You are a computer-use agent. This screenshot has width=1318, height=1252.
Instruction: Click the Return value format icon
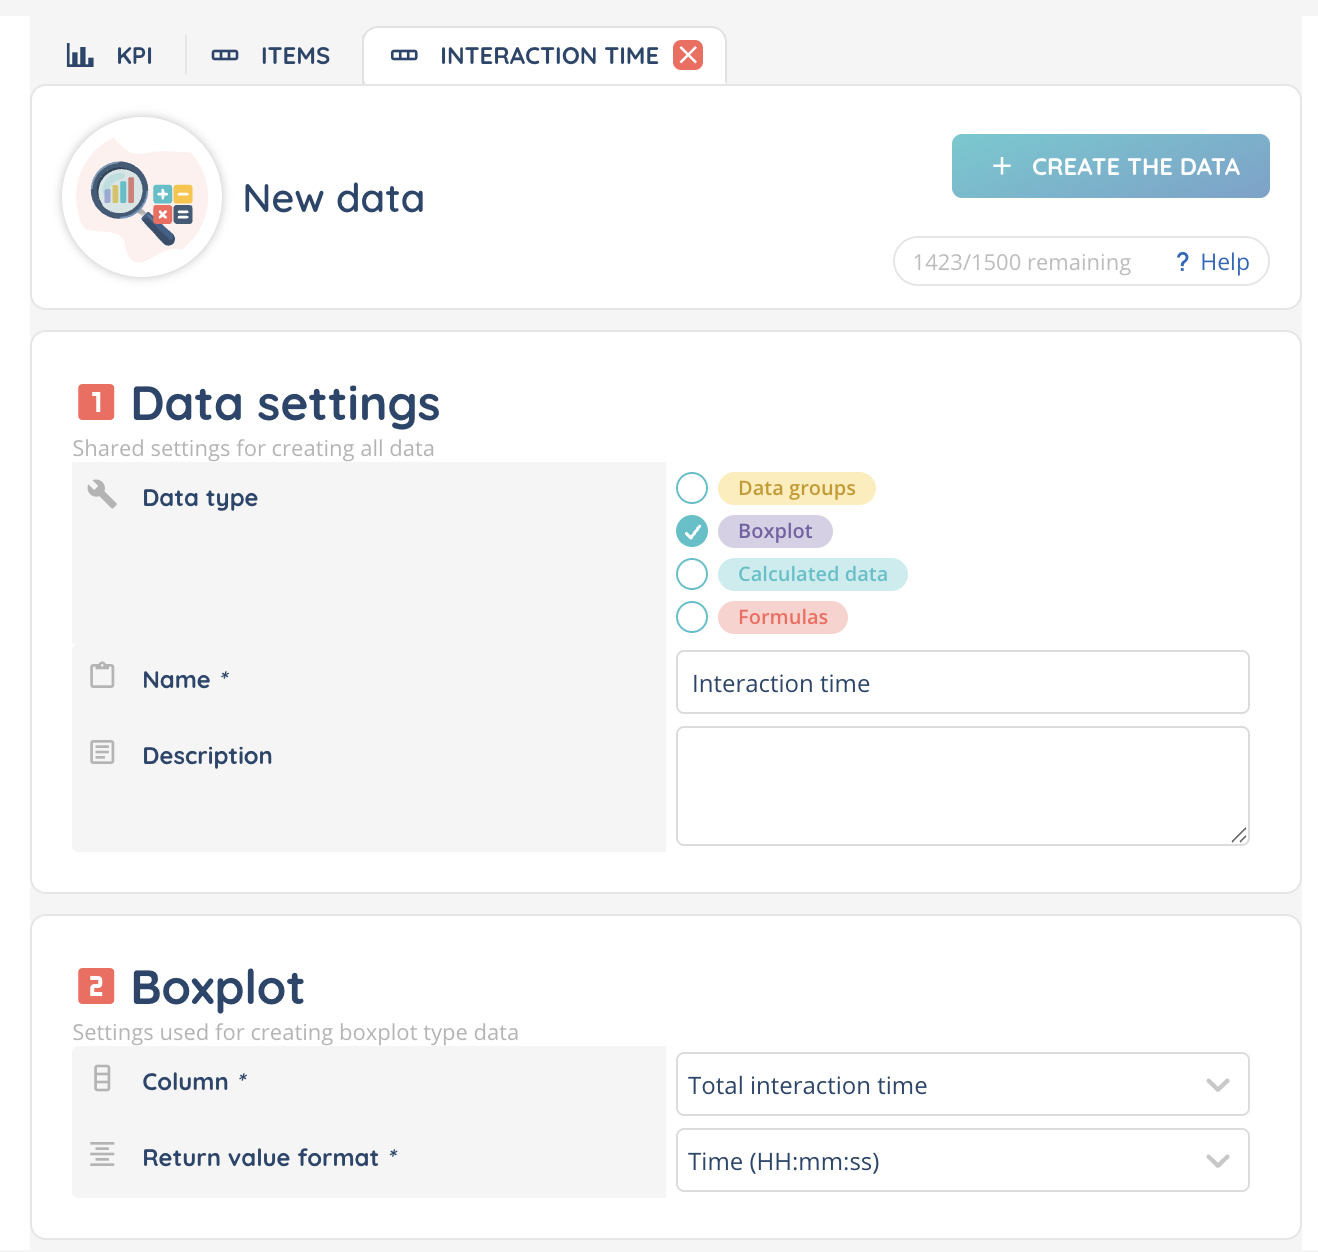(102, 1154)
